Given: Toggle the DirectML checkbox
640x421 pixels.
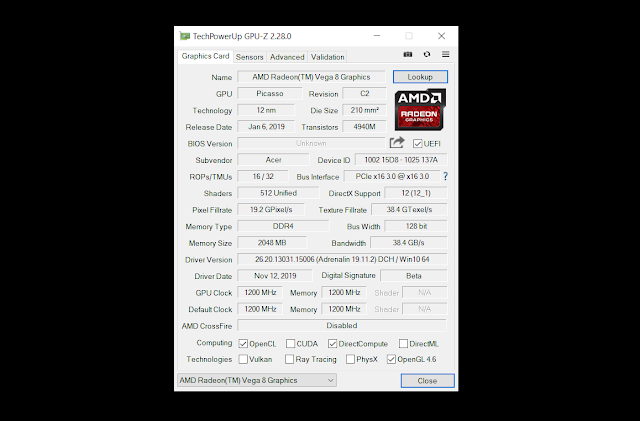Looking at the screenshot, I should (x=403, y=343).
